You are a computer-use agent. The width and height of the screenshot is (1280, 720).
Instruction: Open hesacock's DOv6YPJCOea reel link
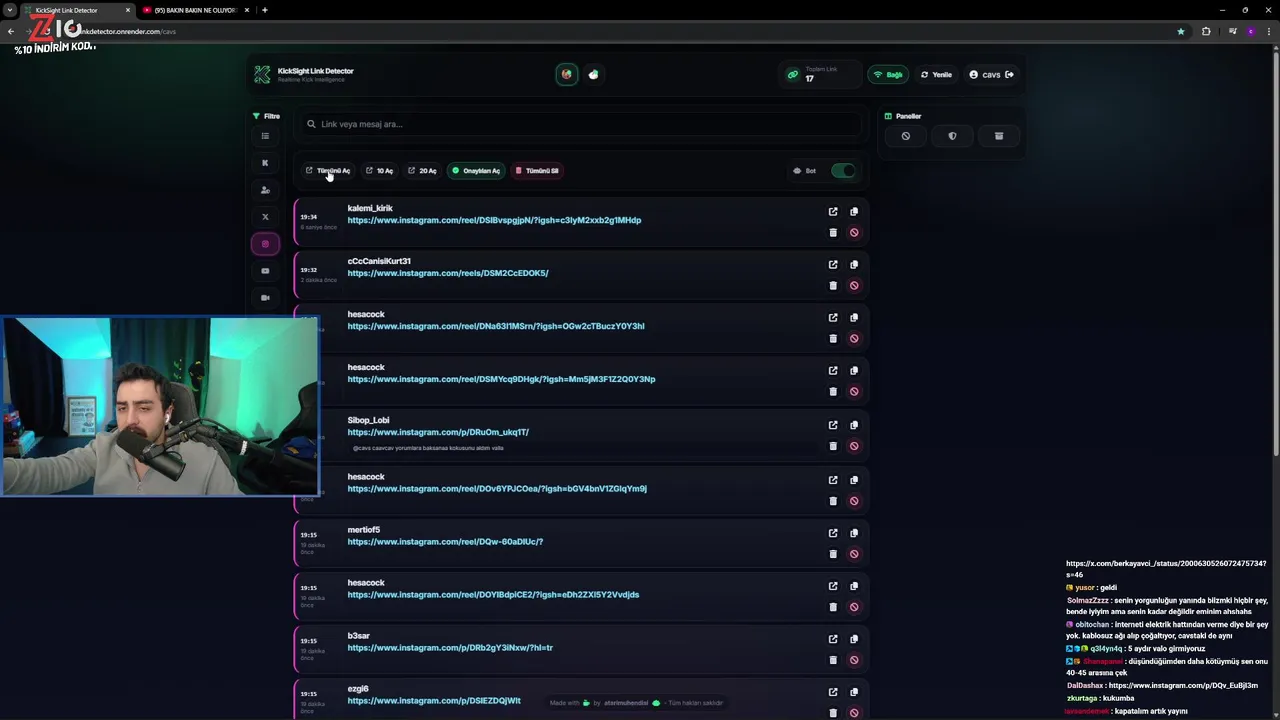coord(497,489)
